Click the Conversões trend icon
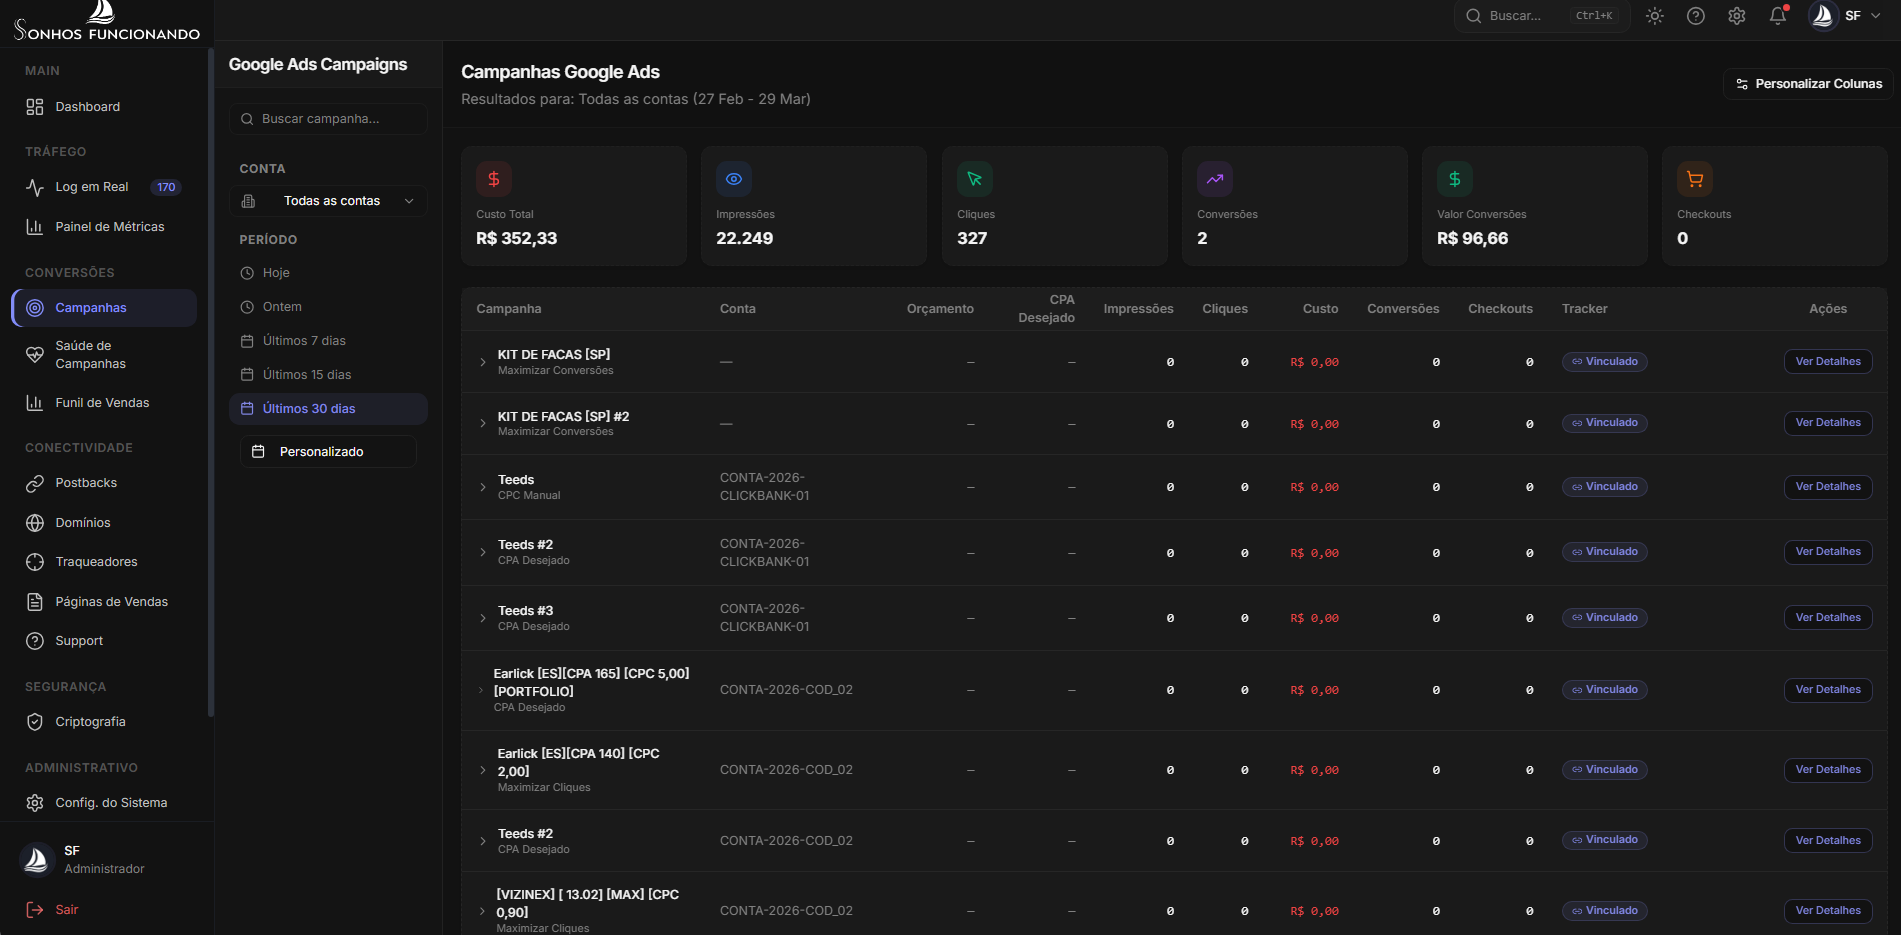The height and width of the screenshot is (935, 1901). point(1215,179)
